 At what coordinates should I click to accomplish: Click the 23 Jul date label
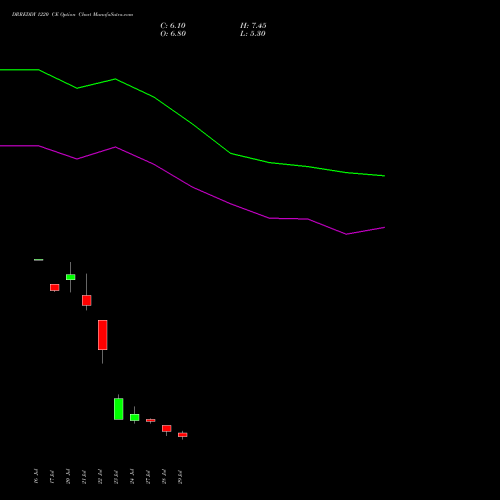[116, 476]
